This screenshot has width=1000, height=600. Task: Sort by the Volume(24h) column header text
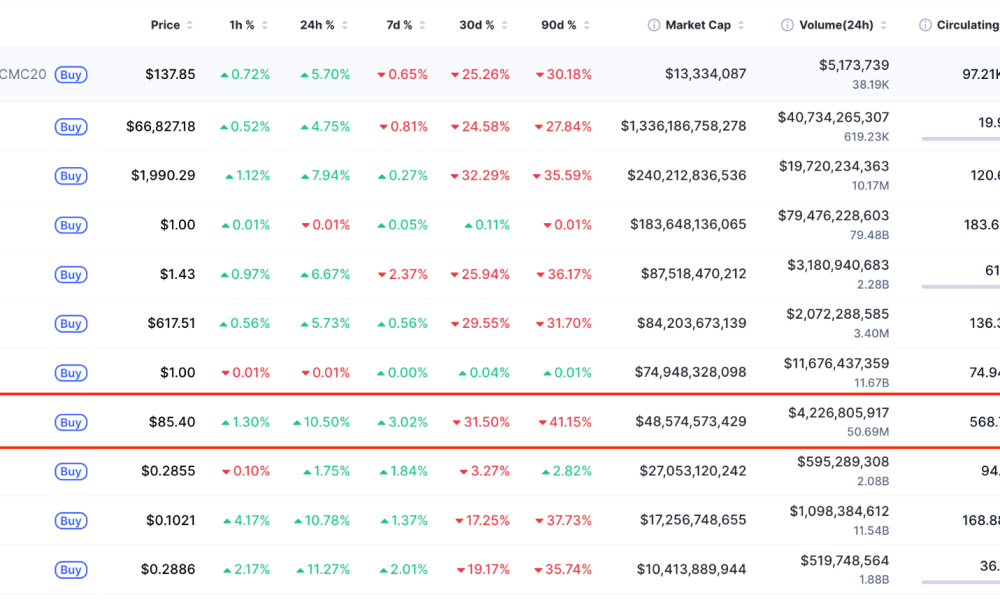(x=836, y=25)
